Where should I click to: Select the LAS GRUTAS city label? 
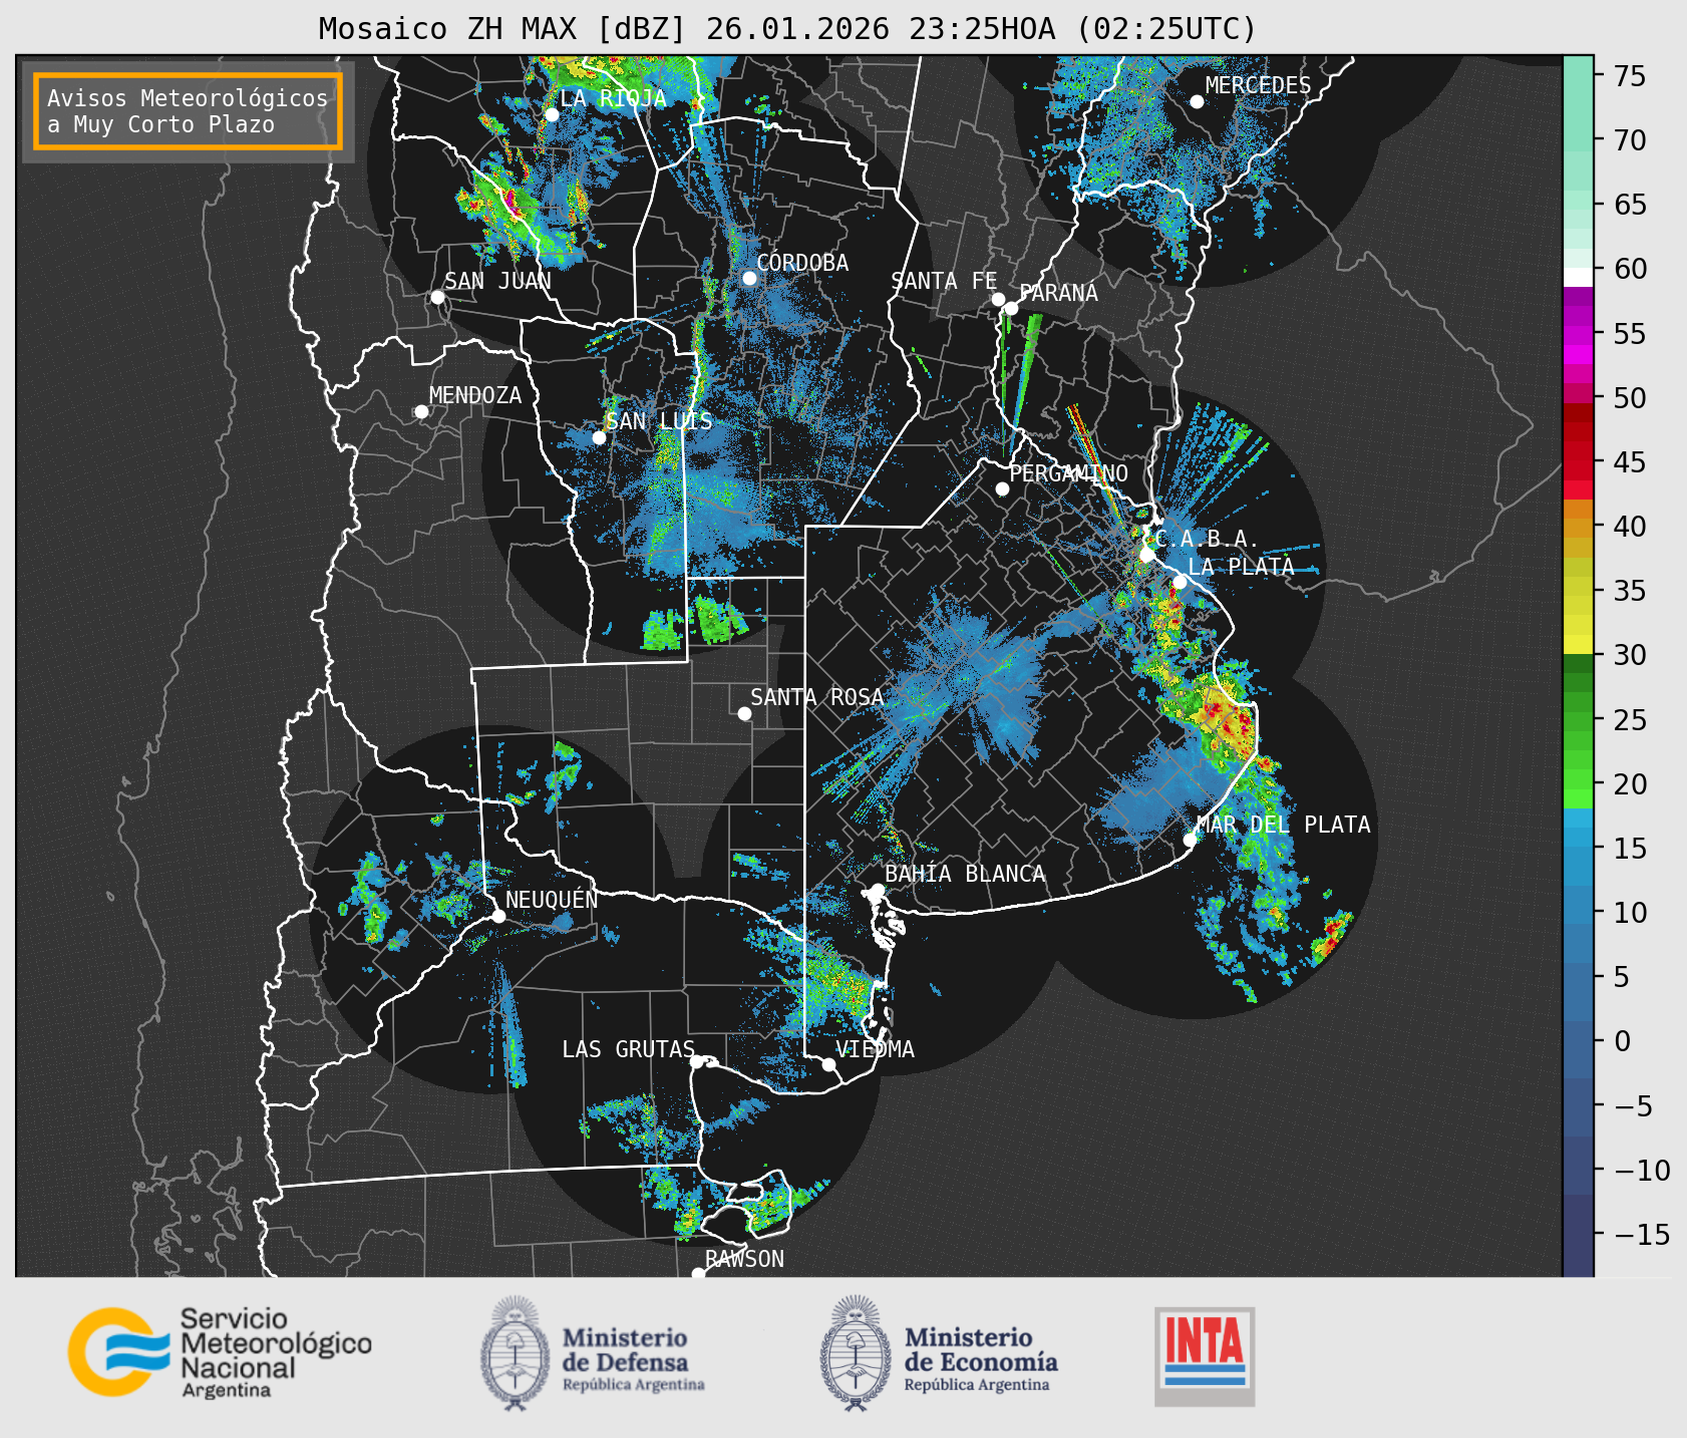(x=628, y=1049)
